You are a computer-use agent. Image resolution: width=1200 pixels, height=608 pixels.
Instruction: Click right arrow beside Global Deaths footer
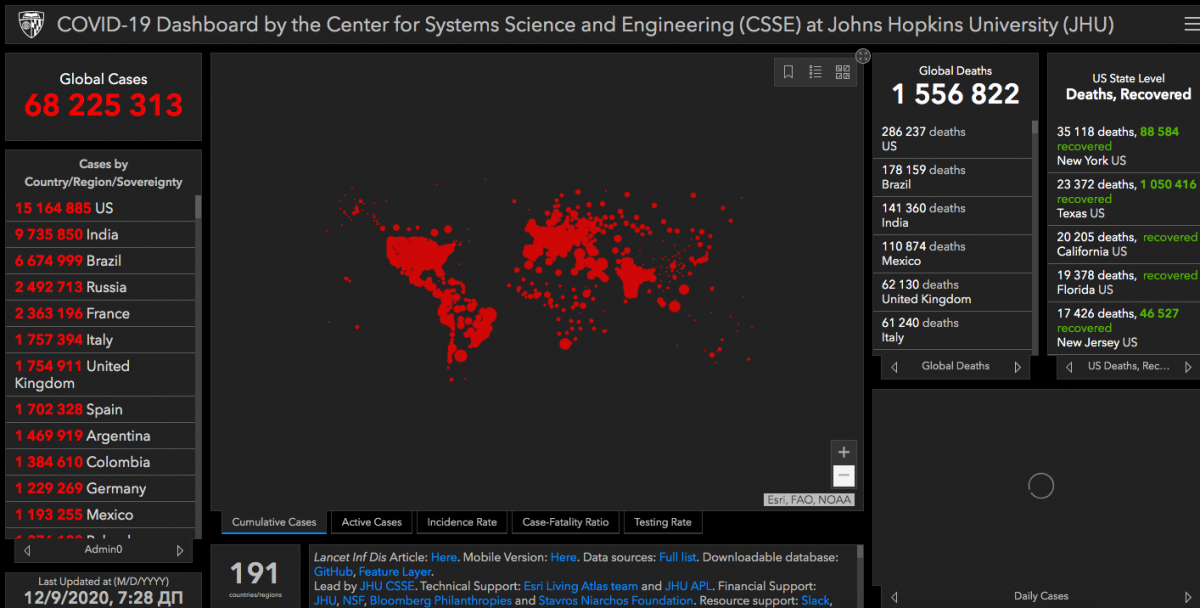click(x=1018, y=367)
